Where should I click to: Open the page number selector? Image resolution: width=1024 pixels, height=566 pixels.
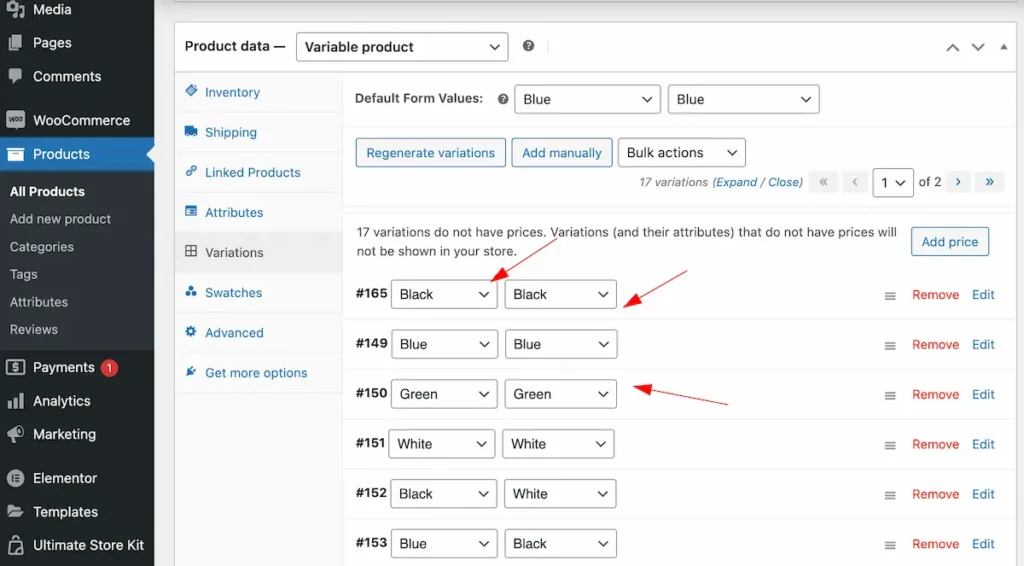(892, 182)
